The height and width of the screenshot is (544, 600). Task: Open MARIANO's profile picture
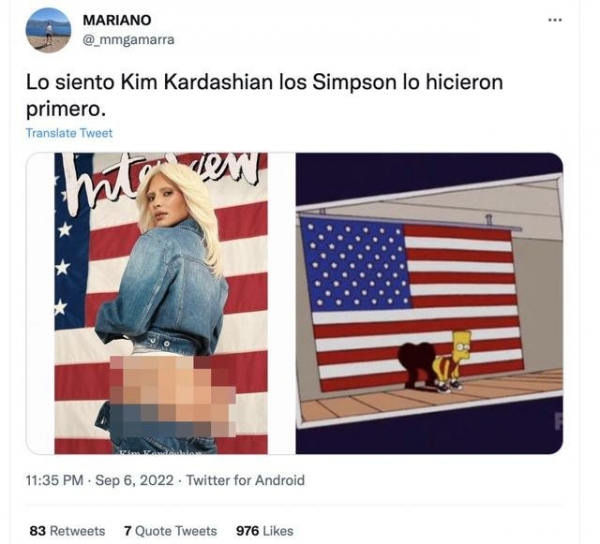pos(48,30)
